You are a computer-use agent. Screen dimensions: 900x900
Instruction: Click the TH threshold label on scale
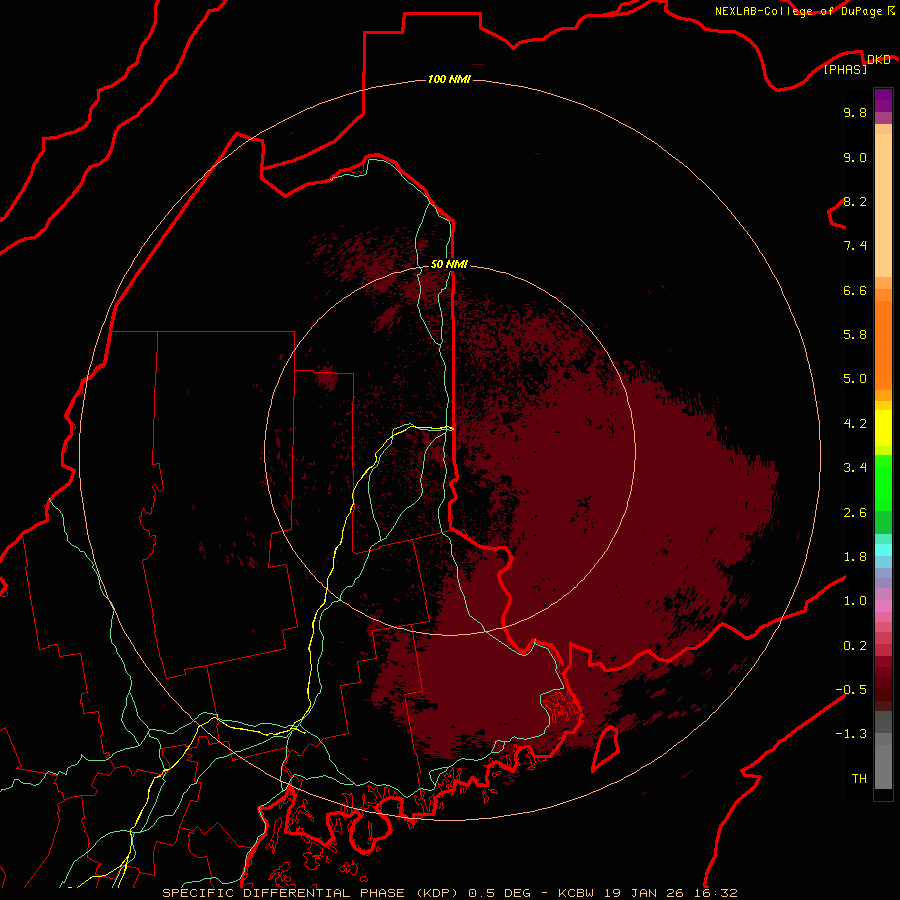coord(859,779)
